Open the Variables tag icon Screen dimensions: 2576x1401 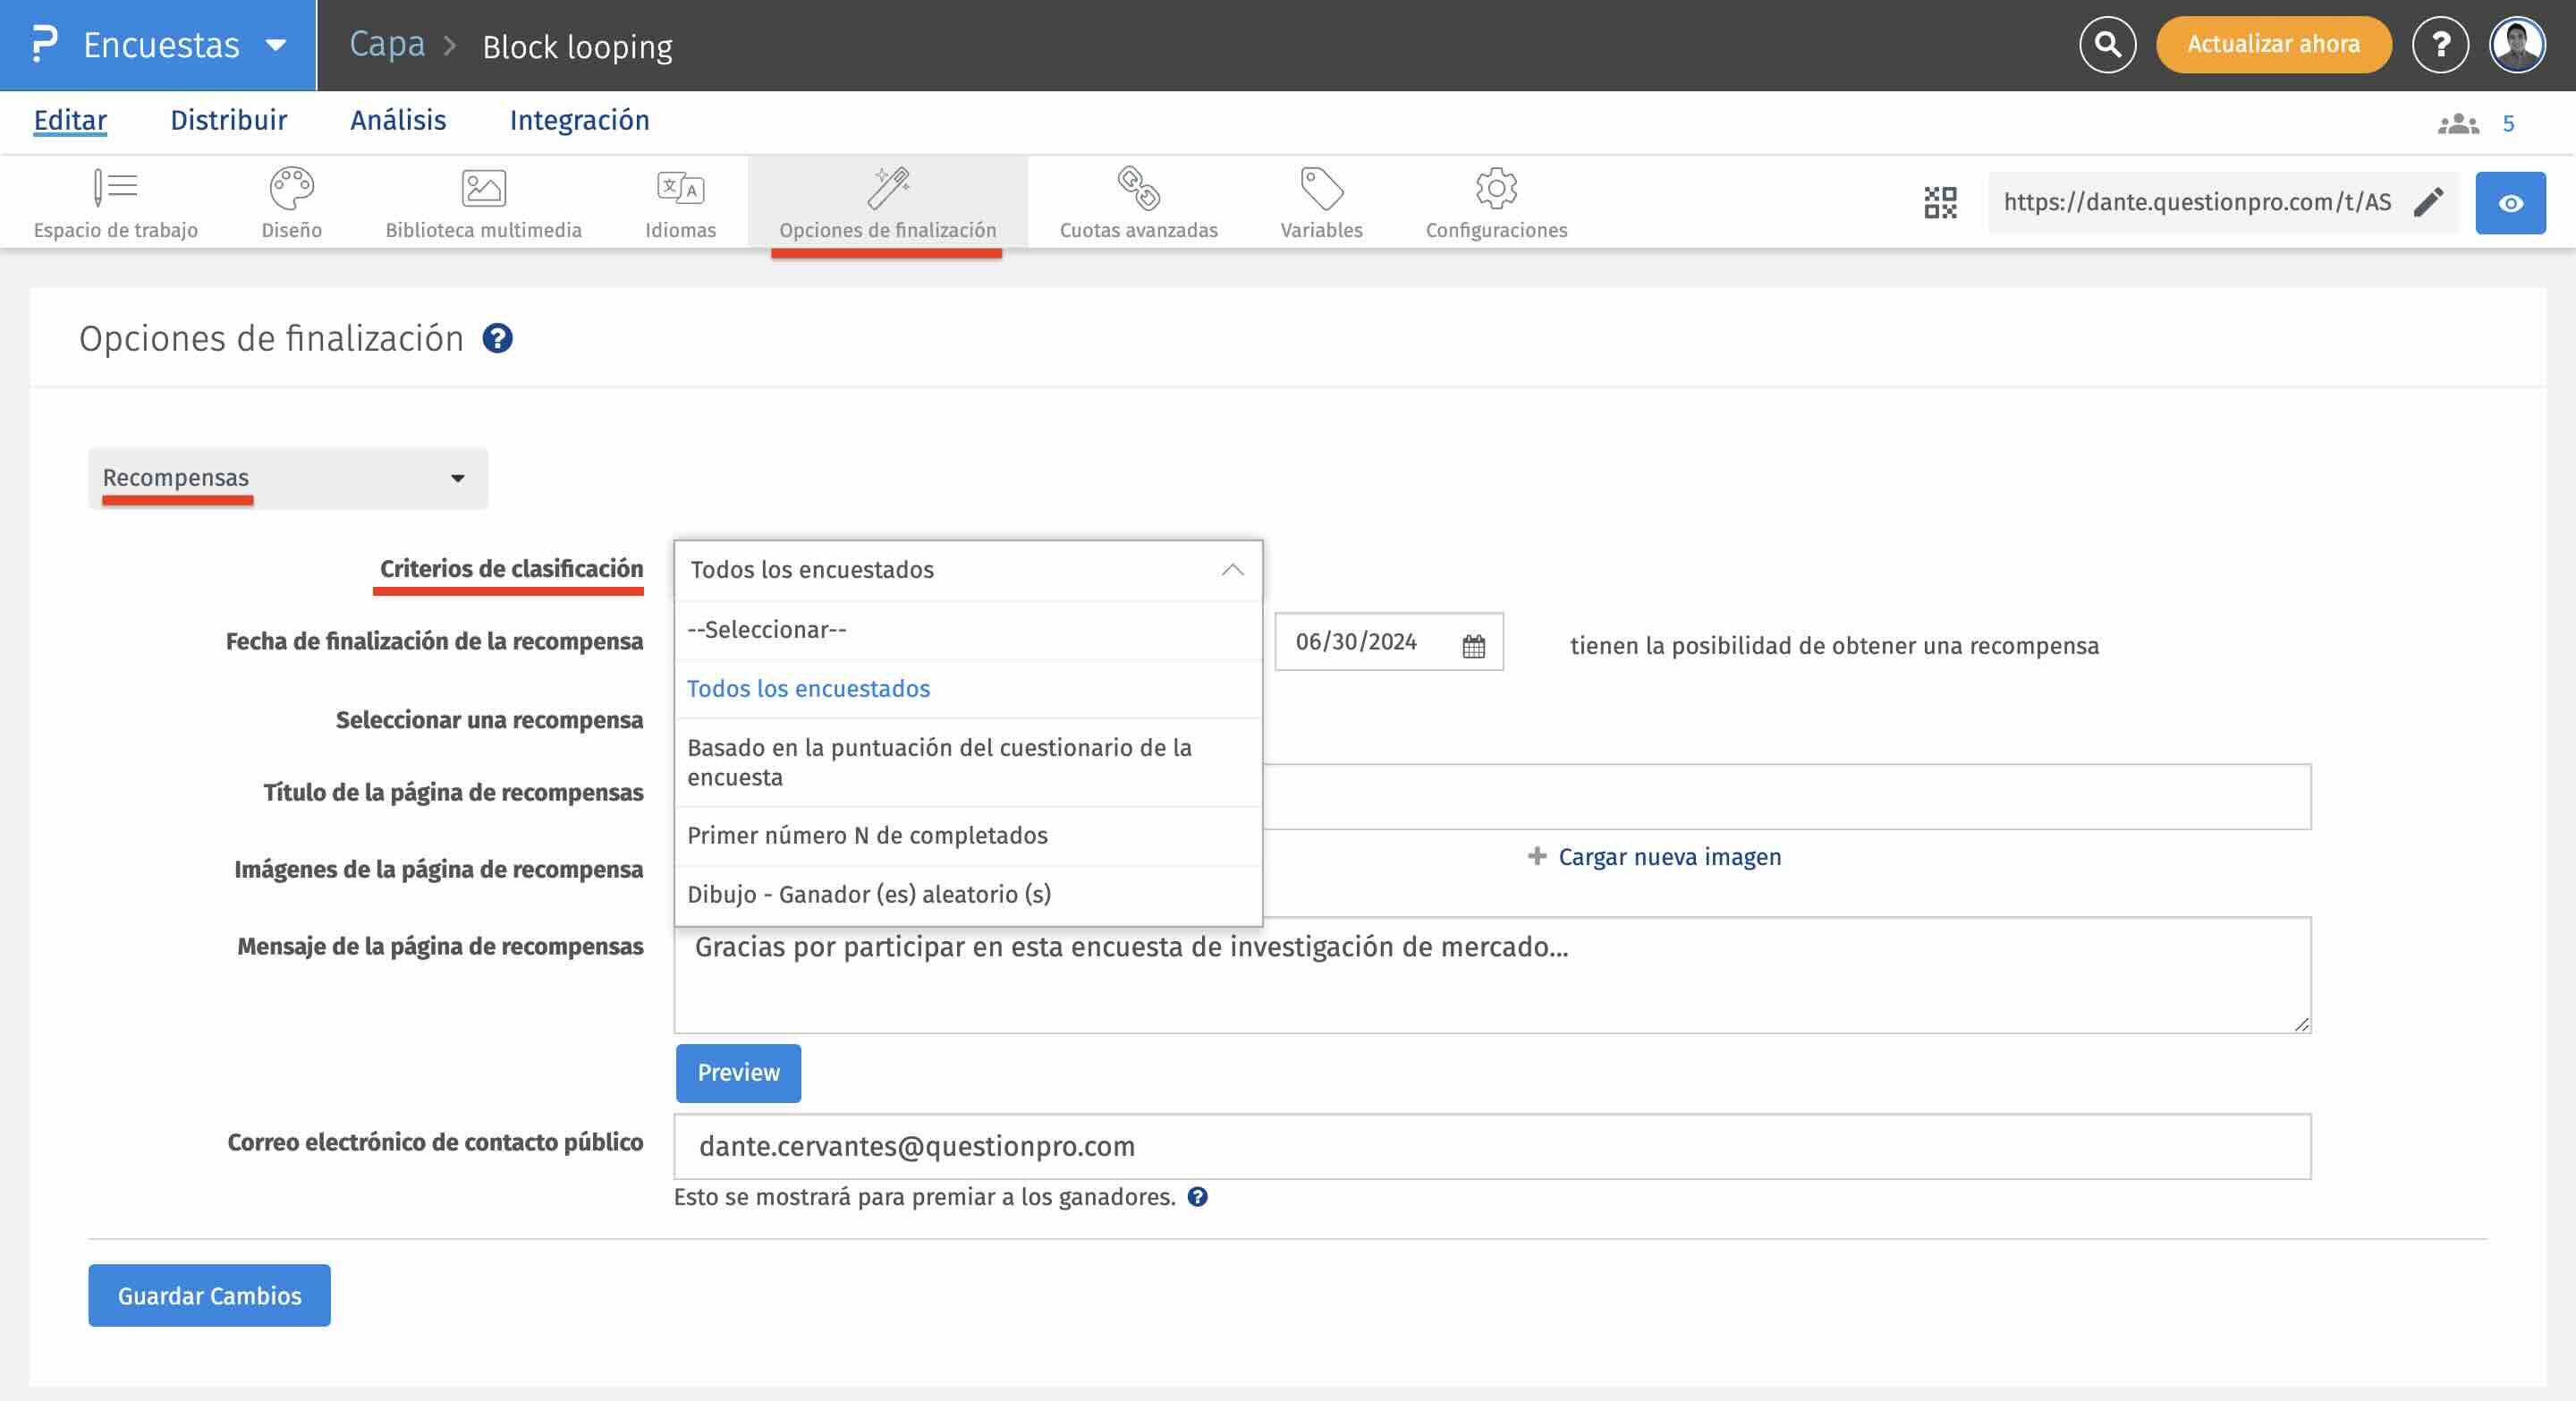pyautogui.click(x=1321, y=188)
